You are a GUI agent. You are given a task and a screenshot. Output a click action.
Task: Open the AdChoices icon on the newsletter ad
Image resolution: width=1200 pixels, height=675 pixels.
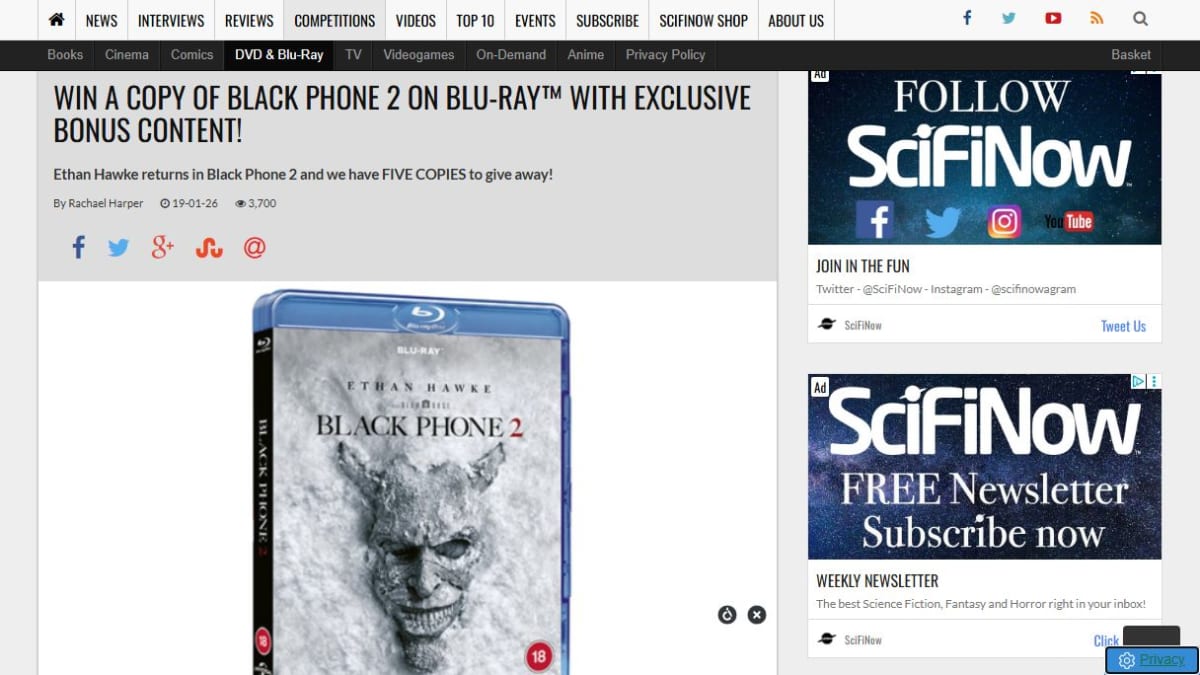tap(1138, 381)
